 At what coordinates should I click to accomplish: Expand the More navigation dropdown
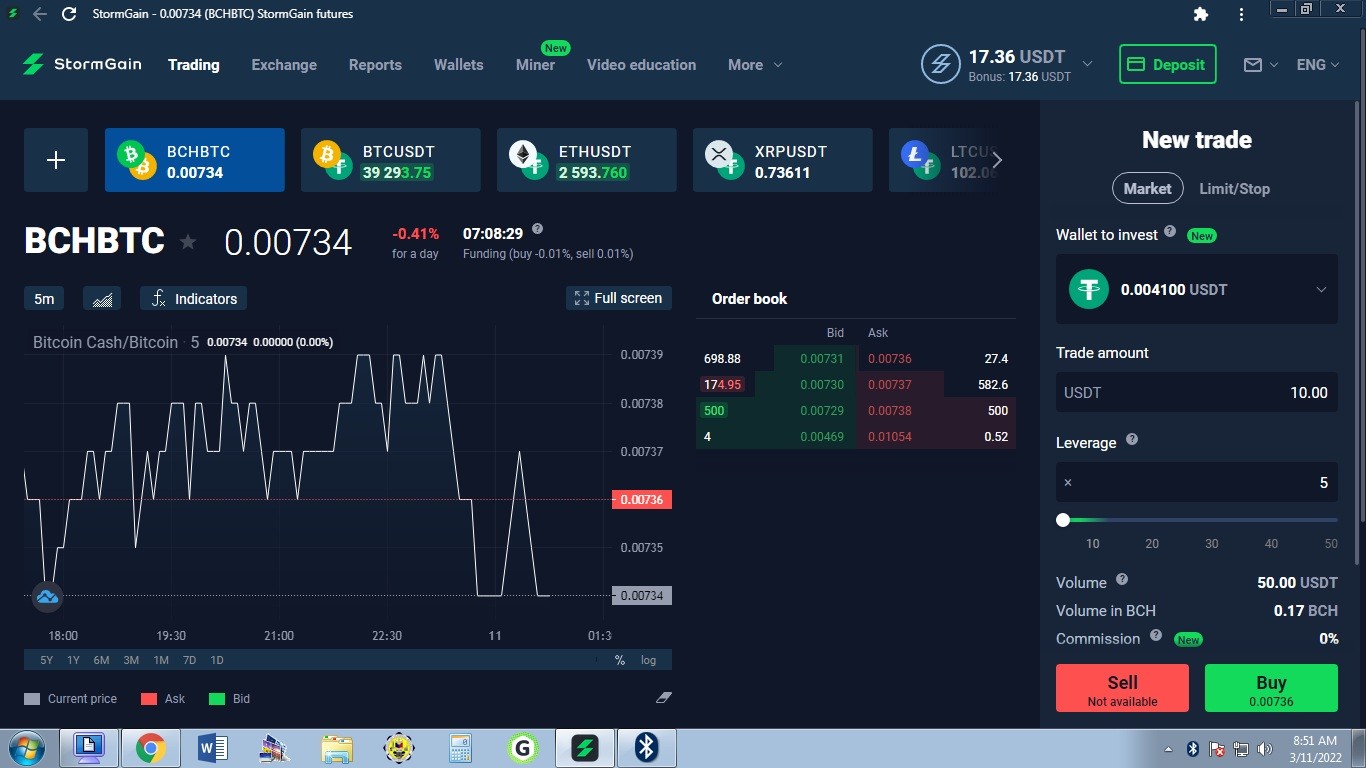(x=755, y=64)
